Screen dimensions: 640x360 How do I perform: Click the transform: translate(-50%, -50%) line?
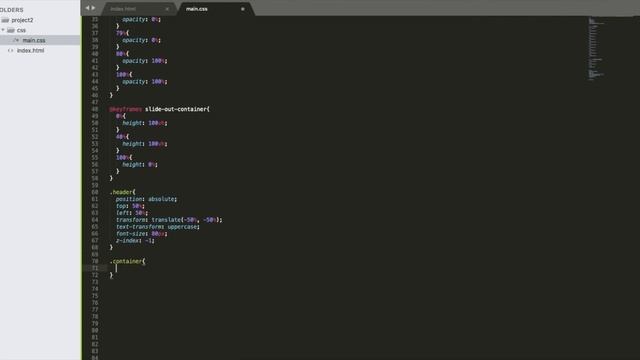click(x=169, y=220)
